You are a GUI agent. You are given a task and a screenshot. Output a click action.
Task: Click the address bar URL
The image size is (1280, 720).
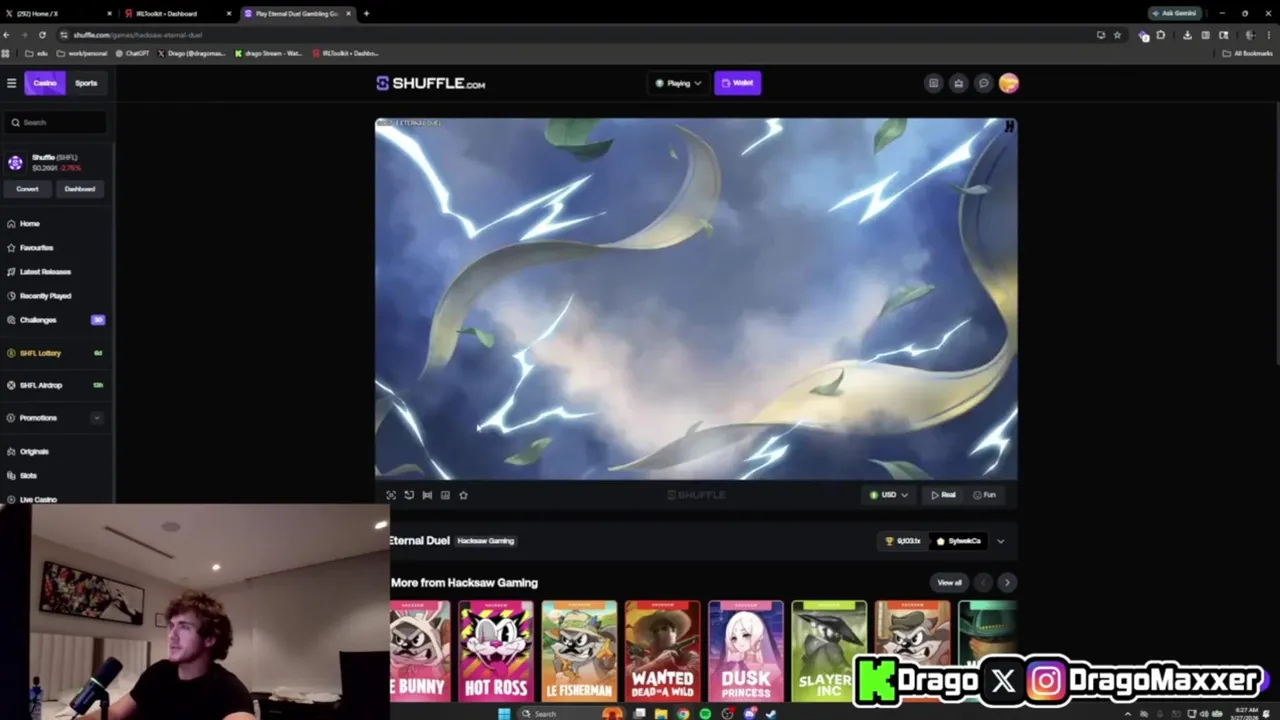click(137, 35)
